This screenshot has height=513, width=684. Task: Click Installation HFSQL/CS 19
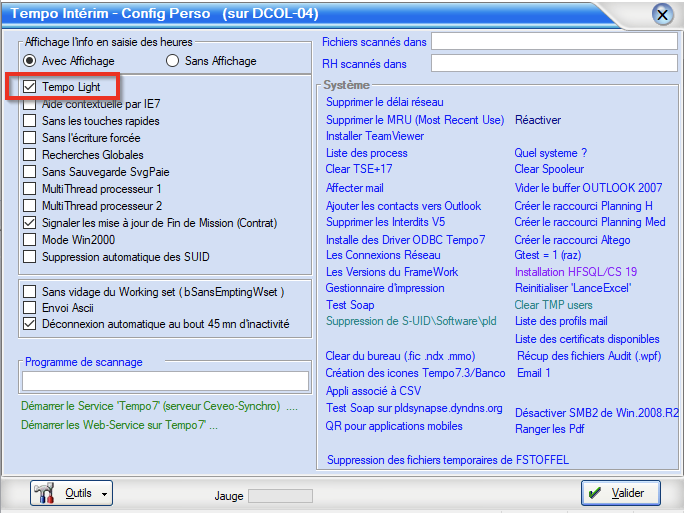576,272
